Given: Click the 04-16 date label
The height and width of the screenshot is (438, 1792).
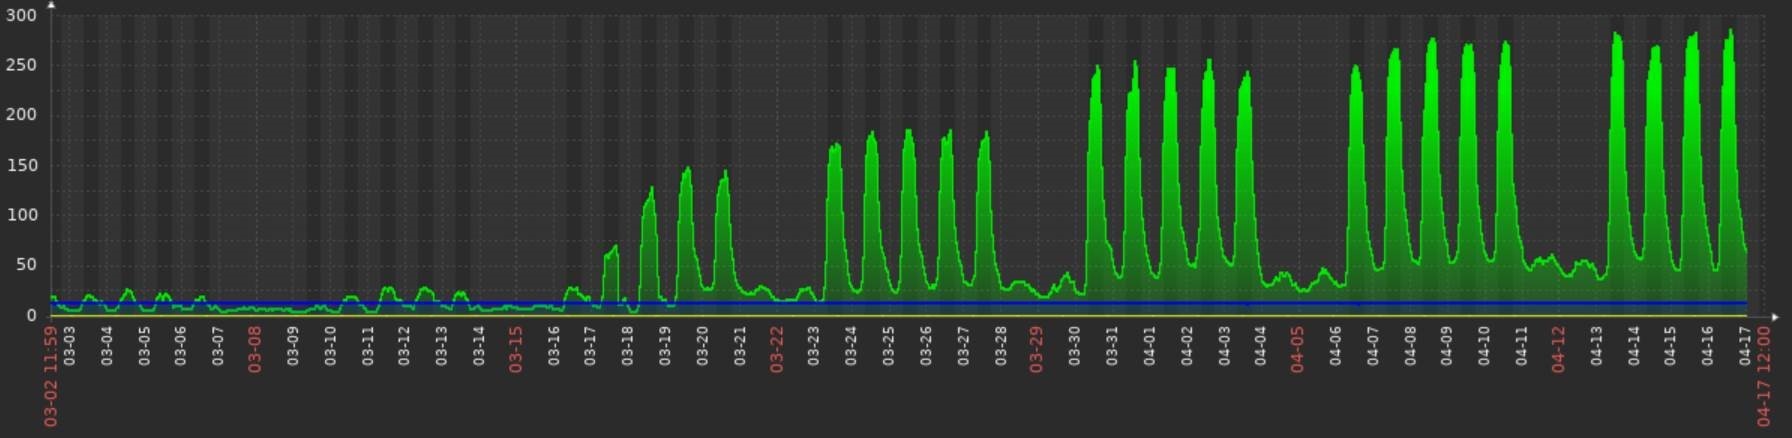Looking at the screenshot, I should tap(1707, 345).
